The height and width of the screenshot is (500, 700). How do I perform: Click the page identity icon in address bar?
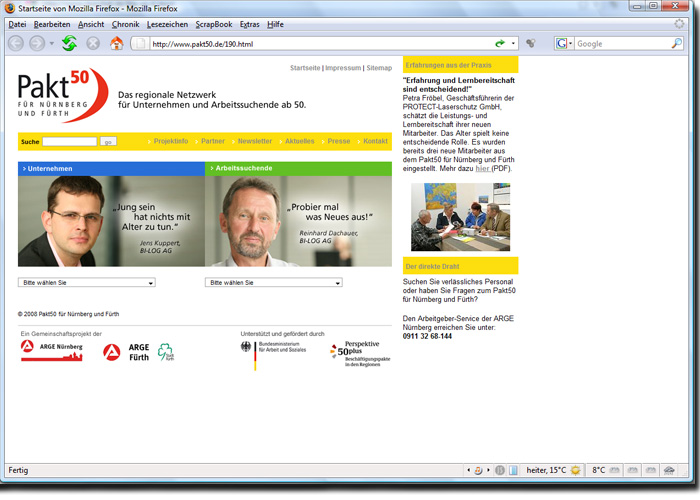(141, 44)
